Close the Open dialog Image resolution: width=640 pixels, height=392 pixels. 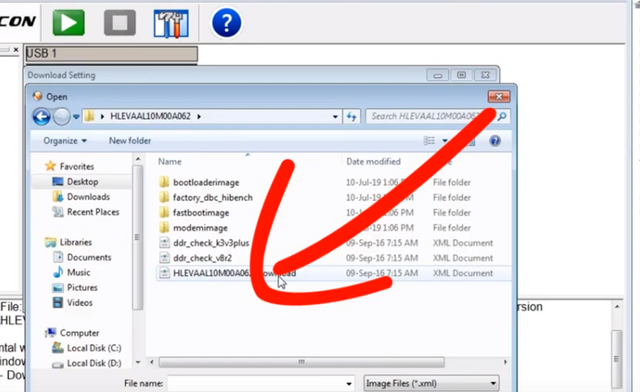click(499, 96)
